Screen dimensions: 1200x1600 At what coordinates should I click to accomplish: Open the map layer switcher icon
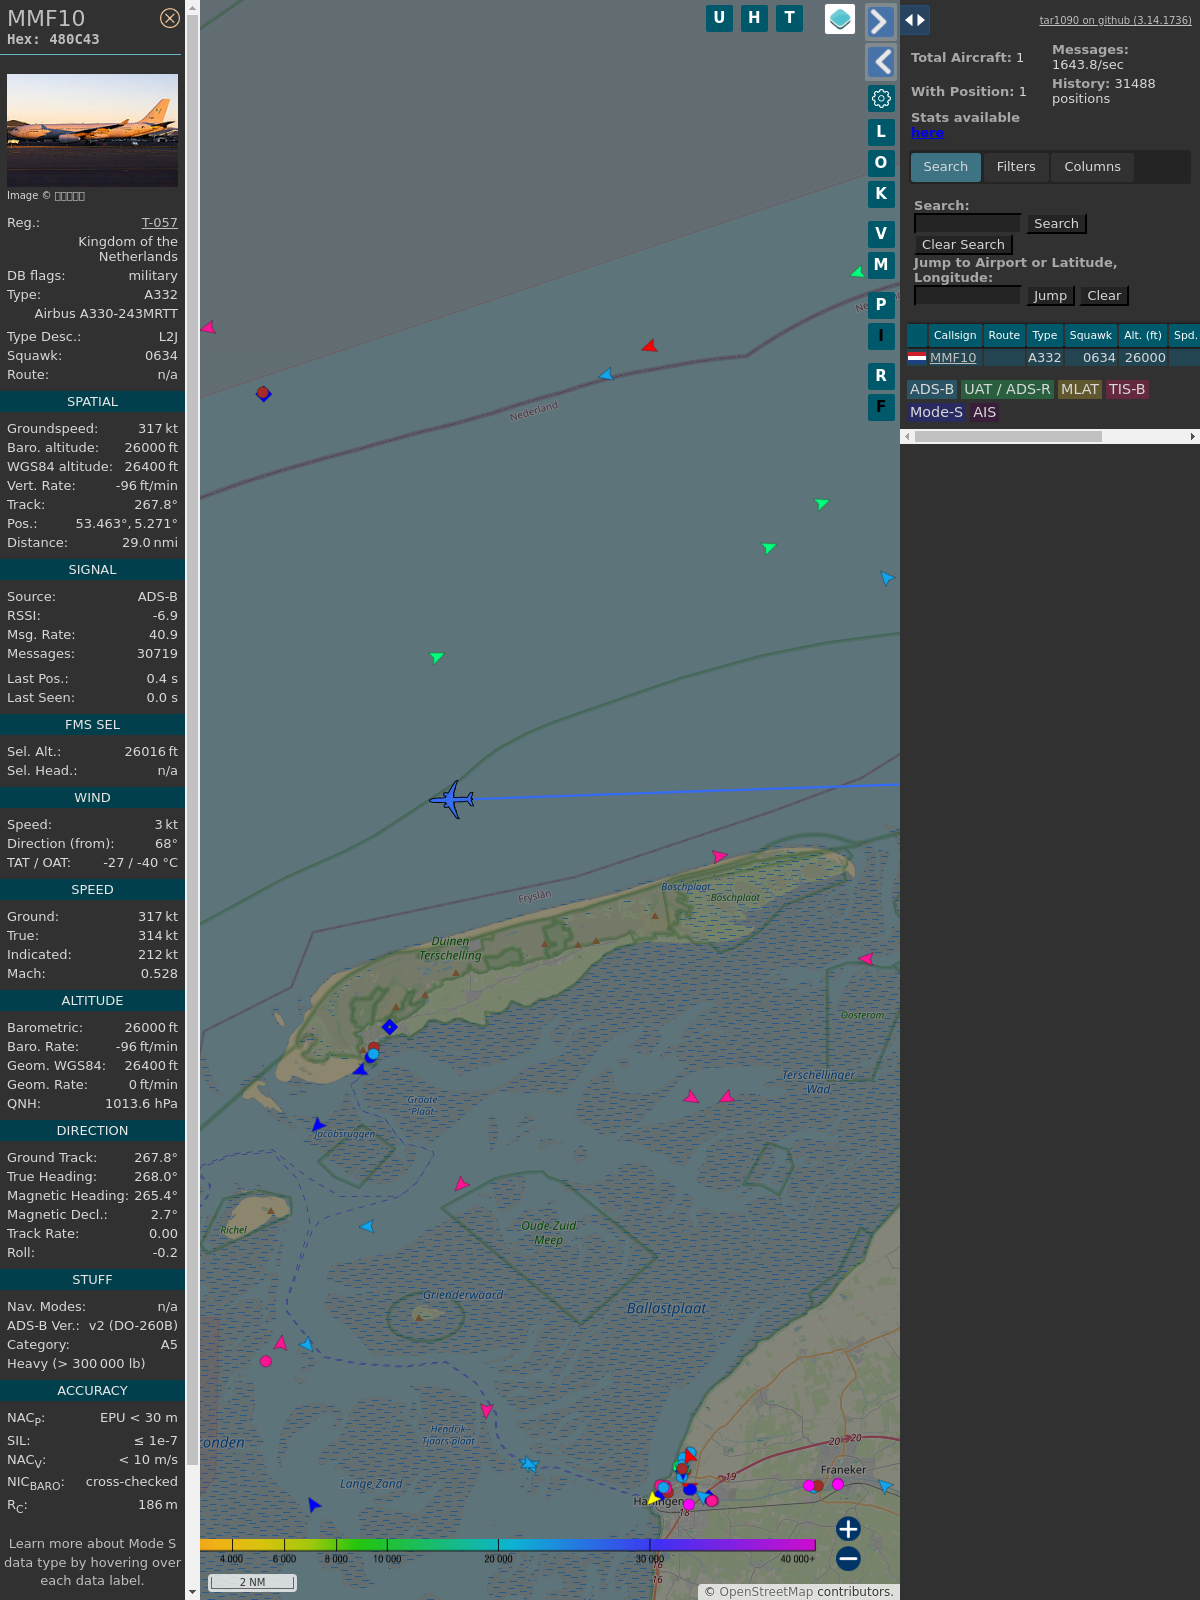840,19
